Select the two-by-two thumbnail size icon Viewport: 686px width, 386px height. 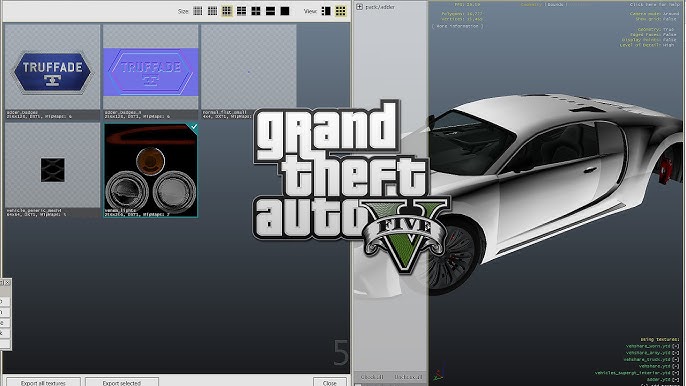pos(256,11)
